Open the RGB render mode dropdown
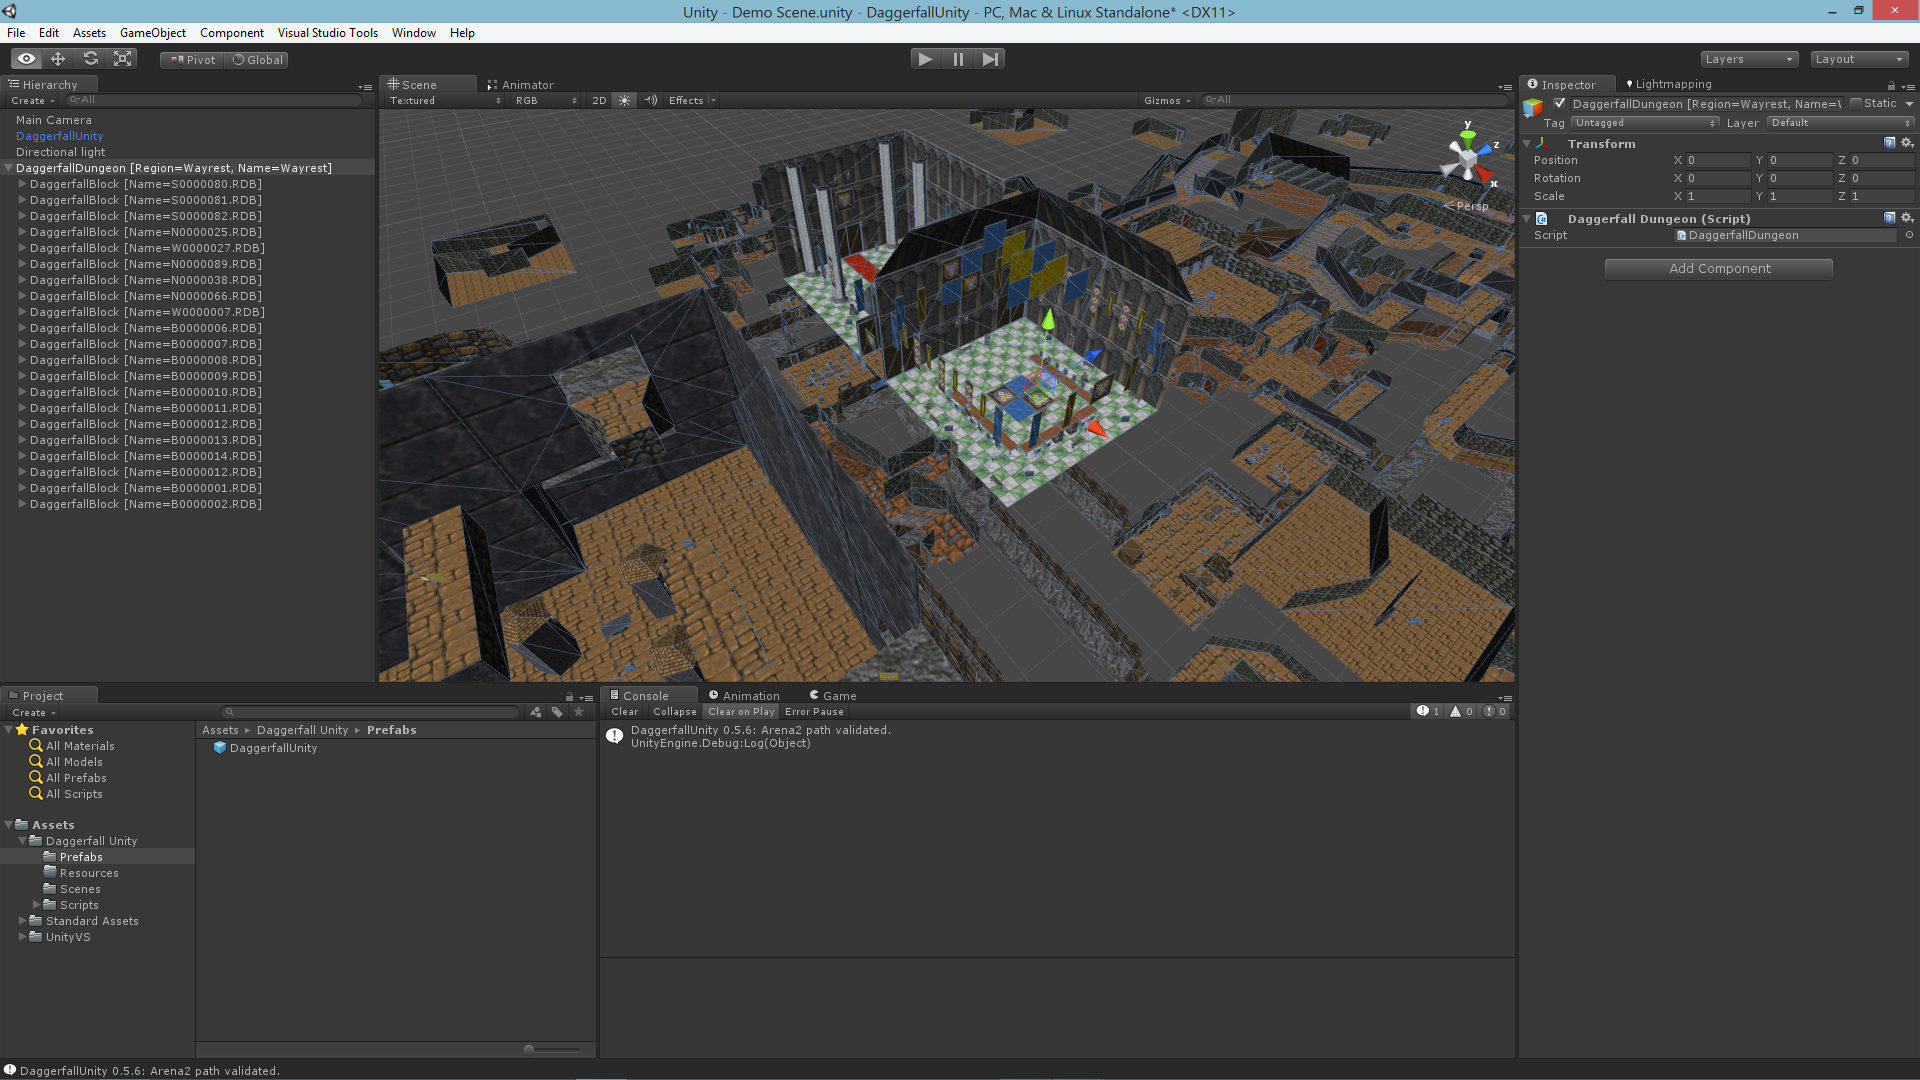This screenshot has width=1920, height=1080. tap(546, 100)
